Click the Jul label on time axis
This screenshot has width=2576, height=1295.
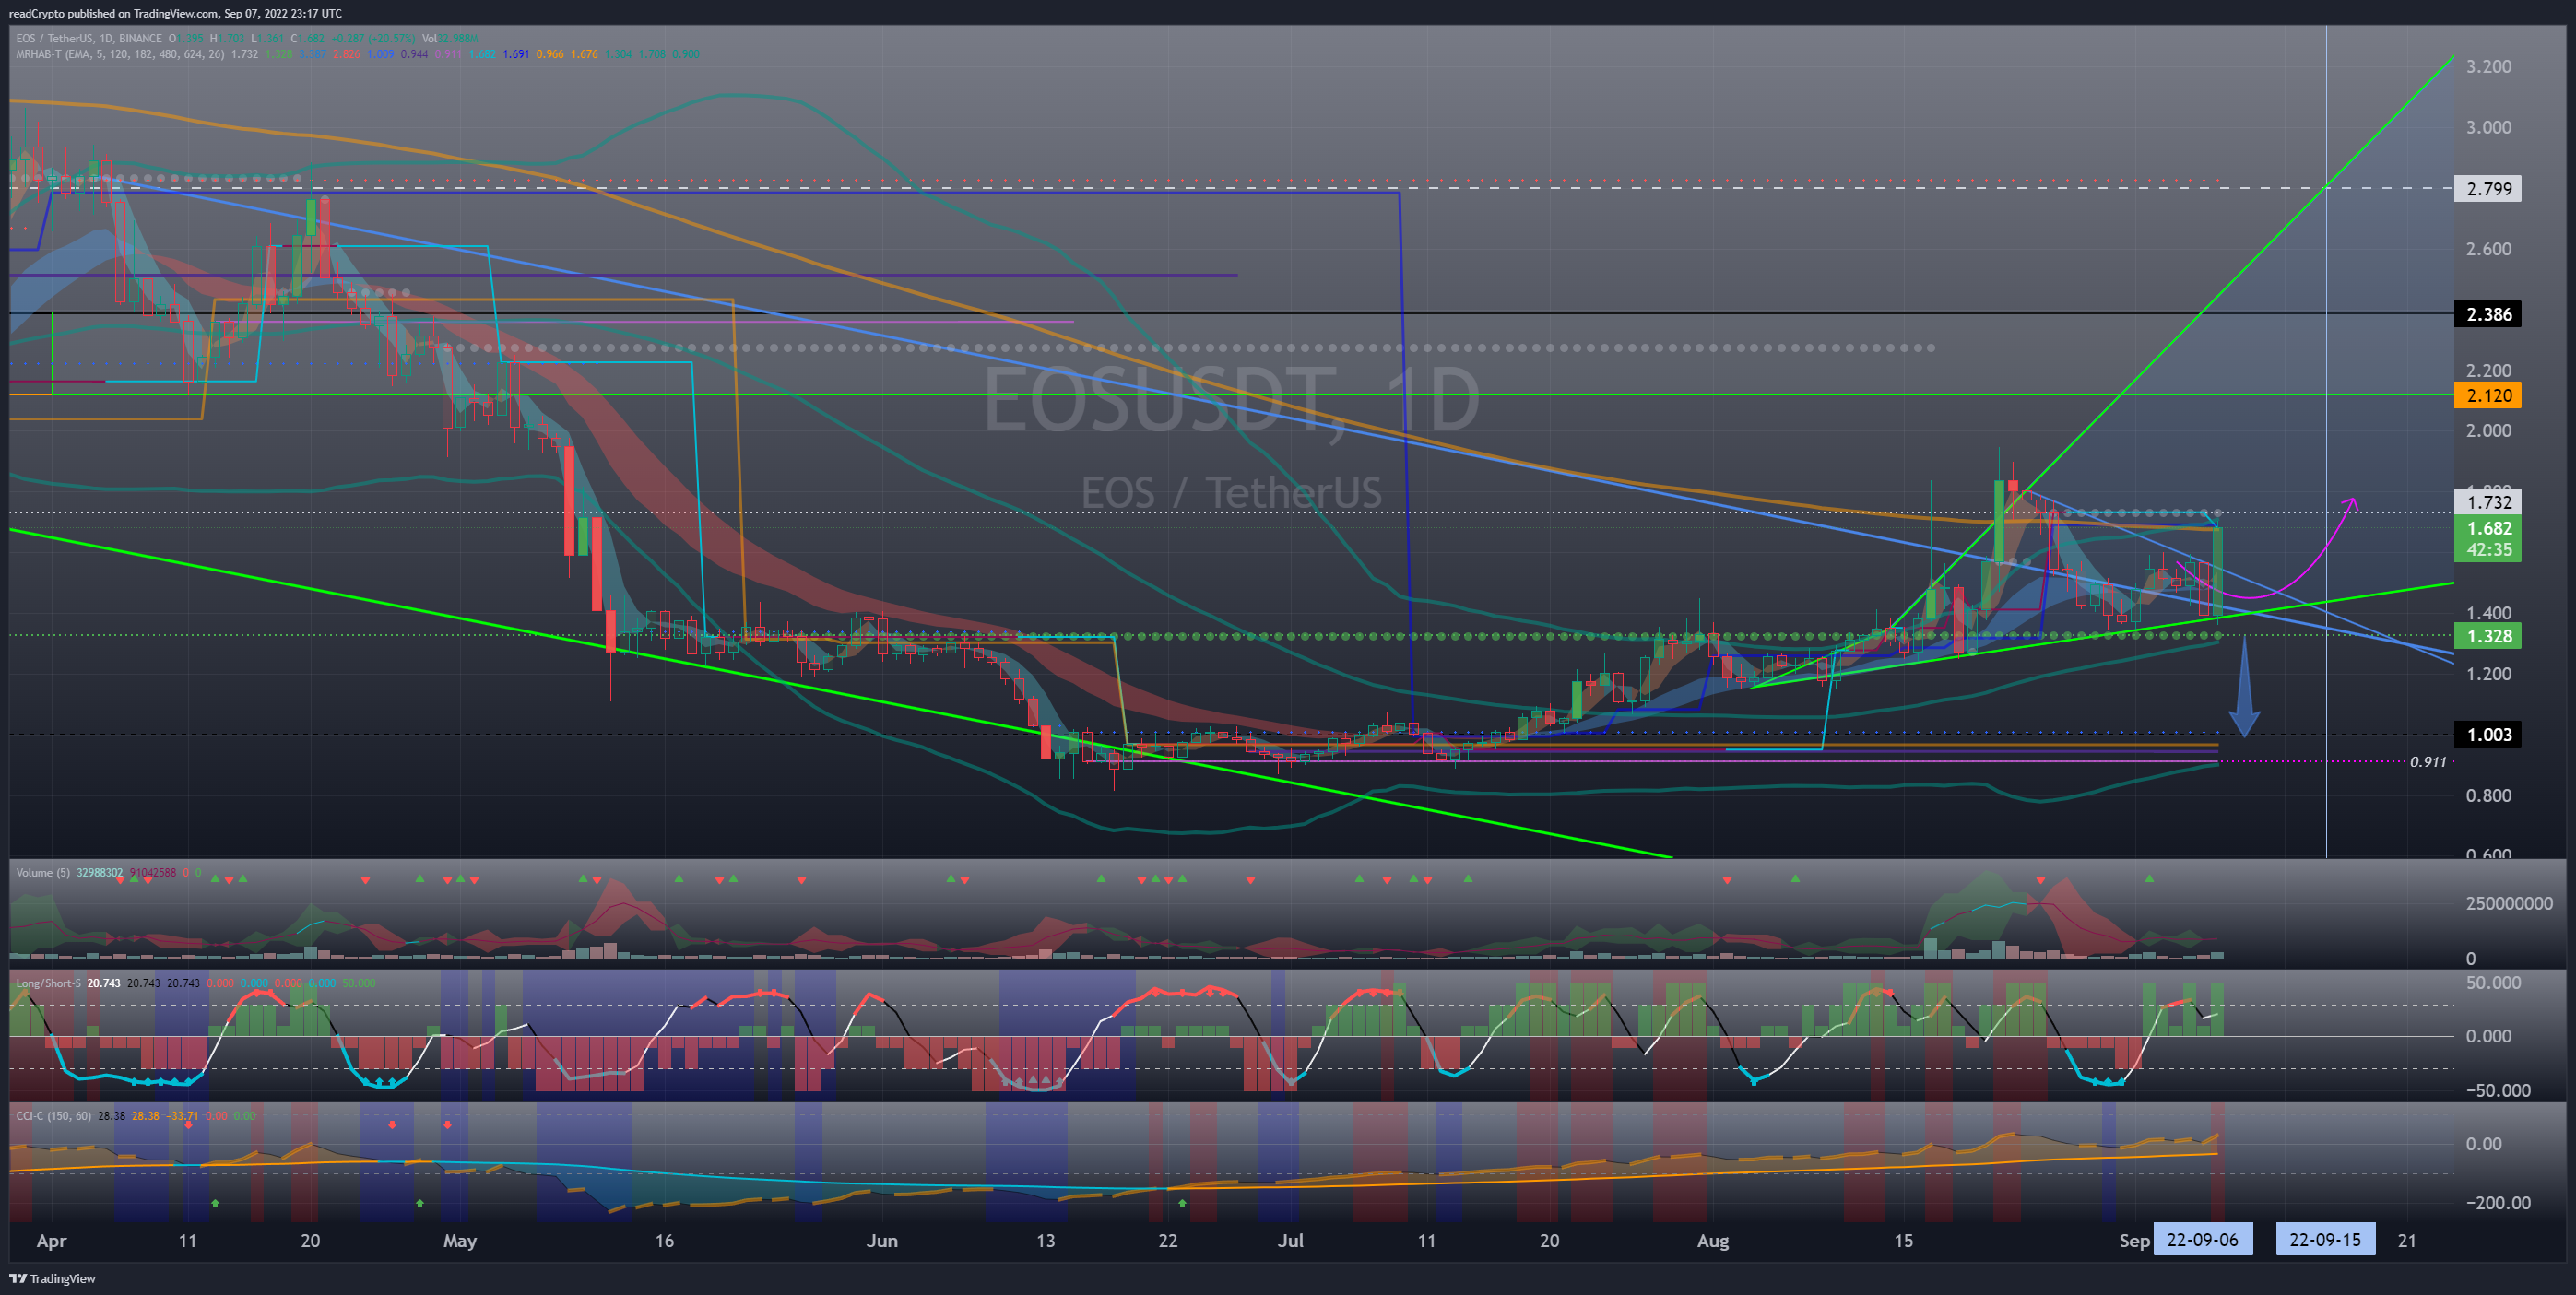point(1290,1241)
